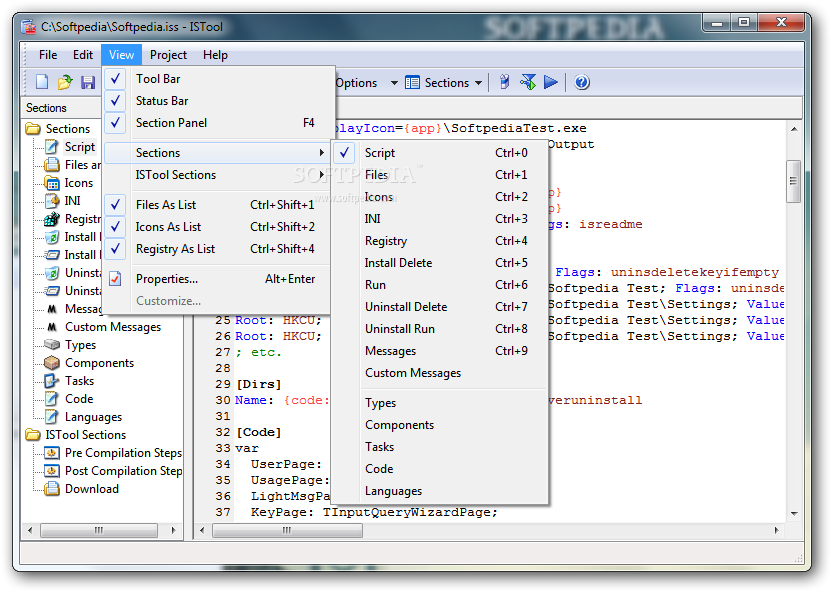832x592 pixels.
Task: Click the compile script toolbar icon
Action: (505, 82)
